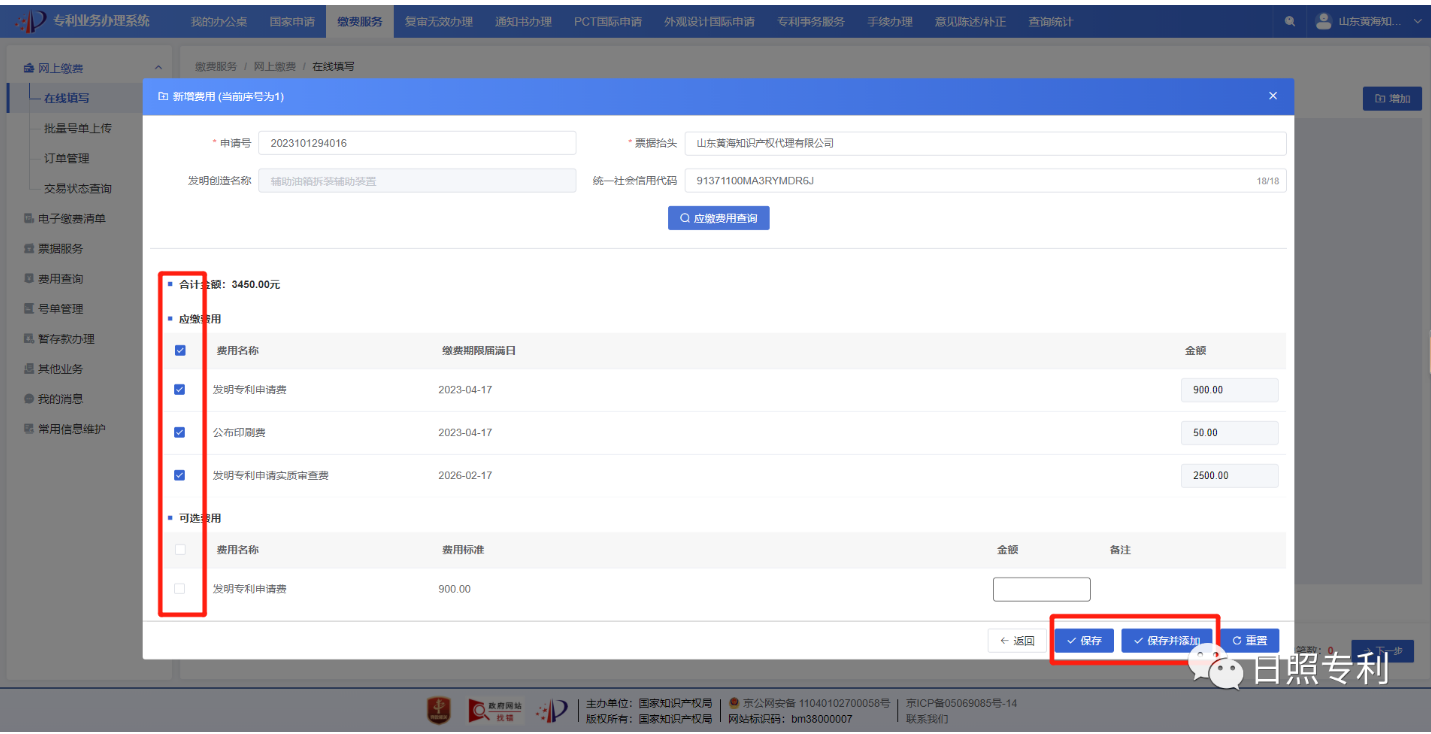Check the optional 发明专利申请费 checkbox

pyautogui.click(x=180, y=589)
